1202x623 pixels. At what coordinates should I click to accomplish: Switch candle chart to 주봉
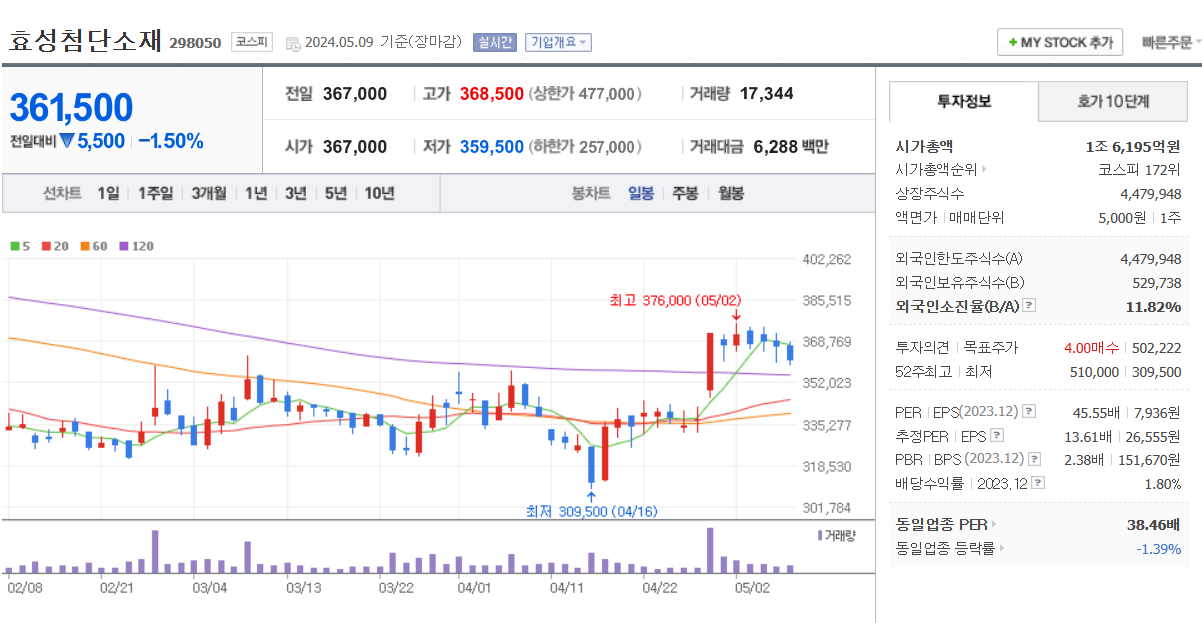coord(685,193)
